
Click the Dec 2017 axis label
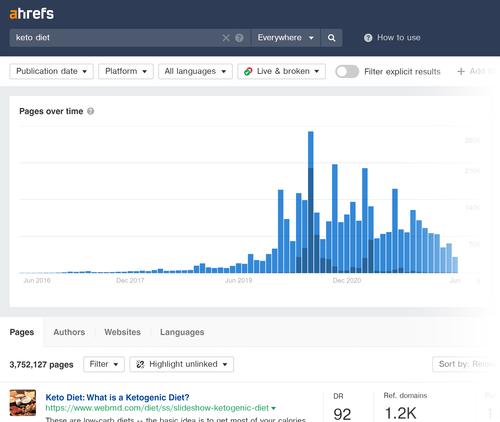[x=130, y=280]
